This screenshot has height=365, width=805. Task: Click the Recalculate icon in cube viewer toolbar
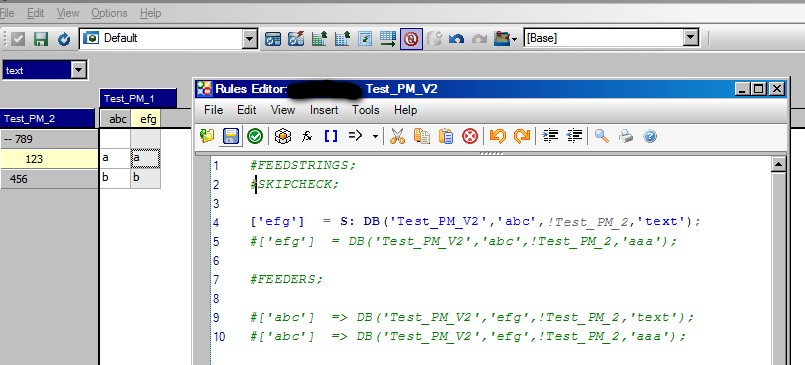[64, 39]
